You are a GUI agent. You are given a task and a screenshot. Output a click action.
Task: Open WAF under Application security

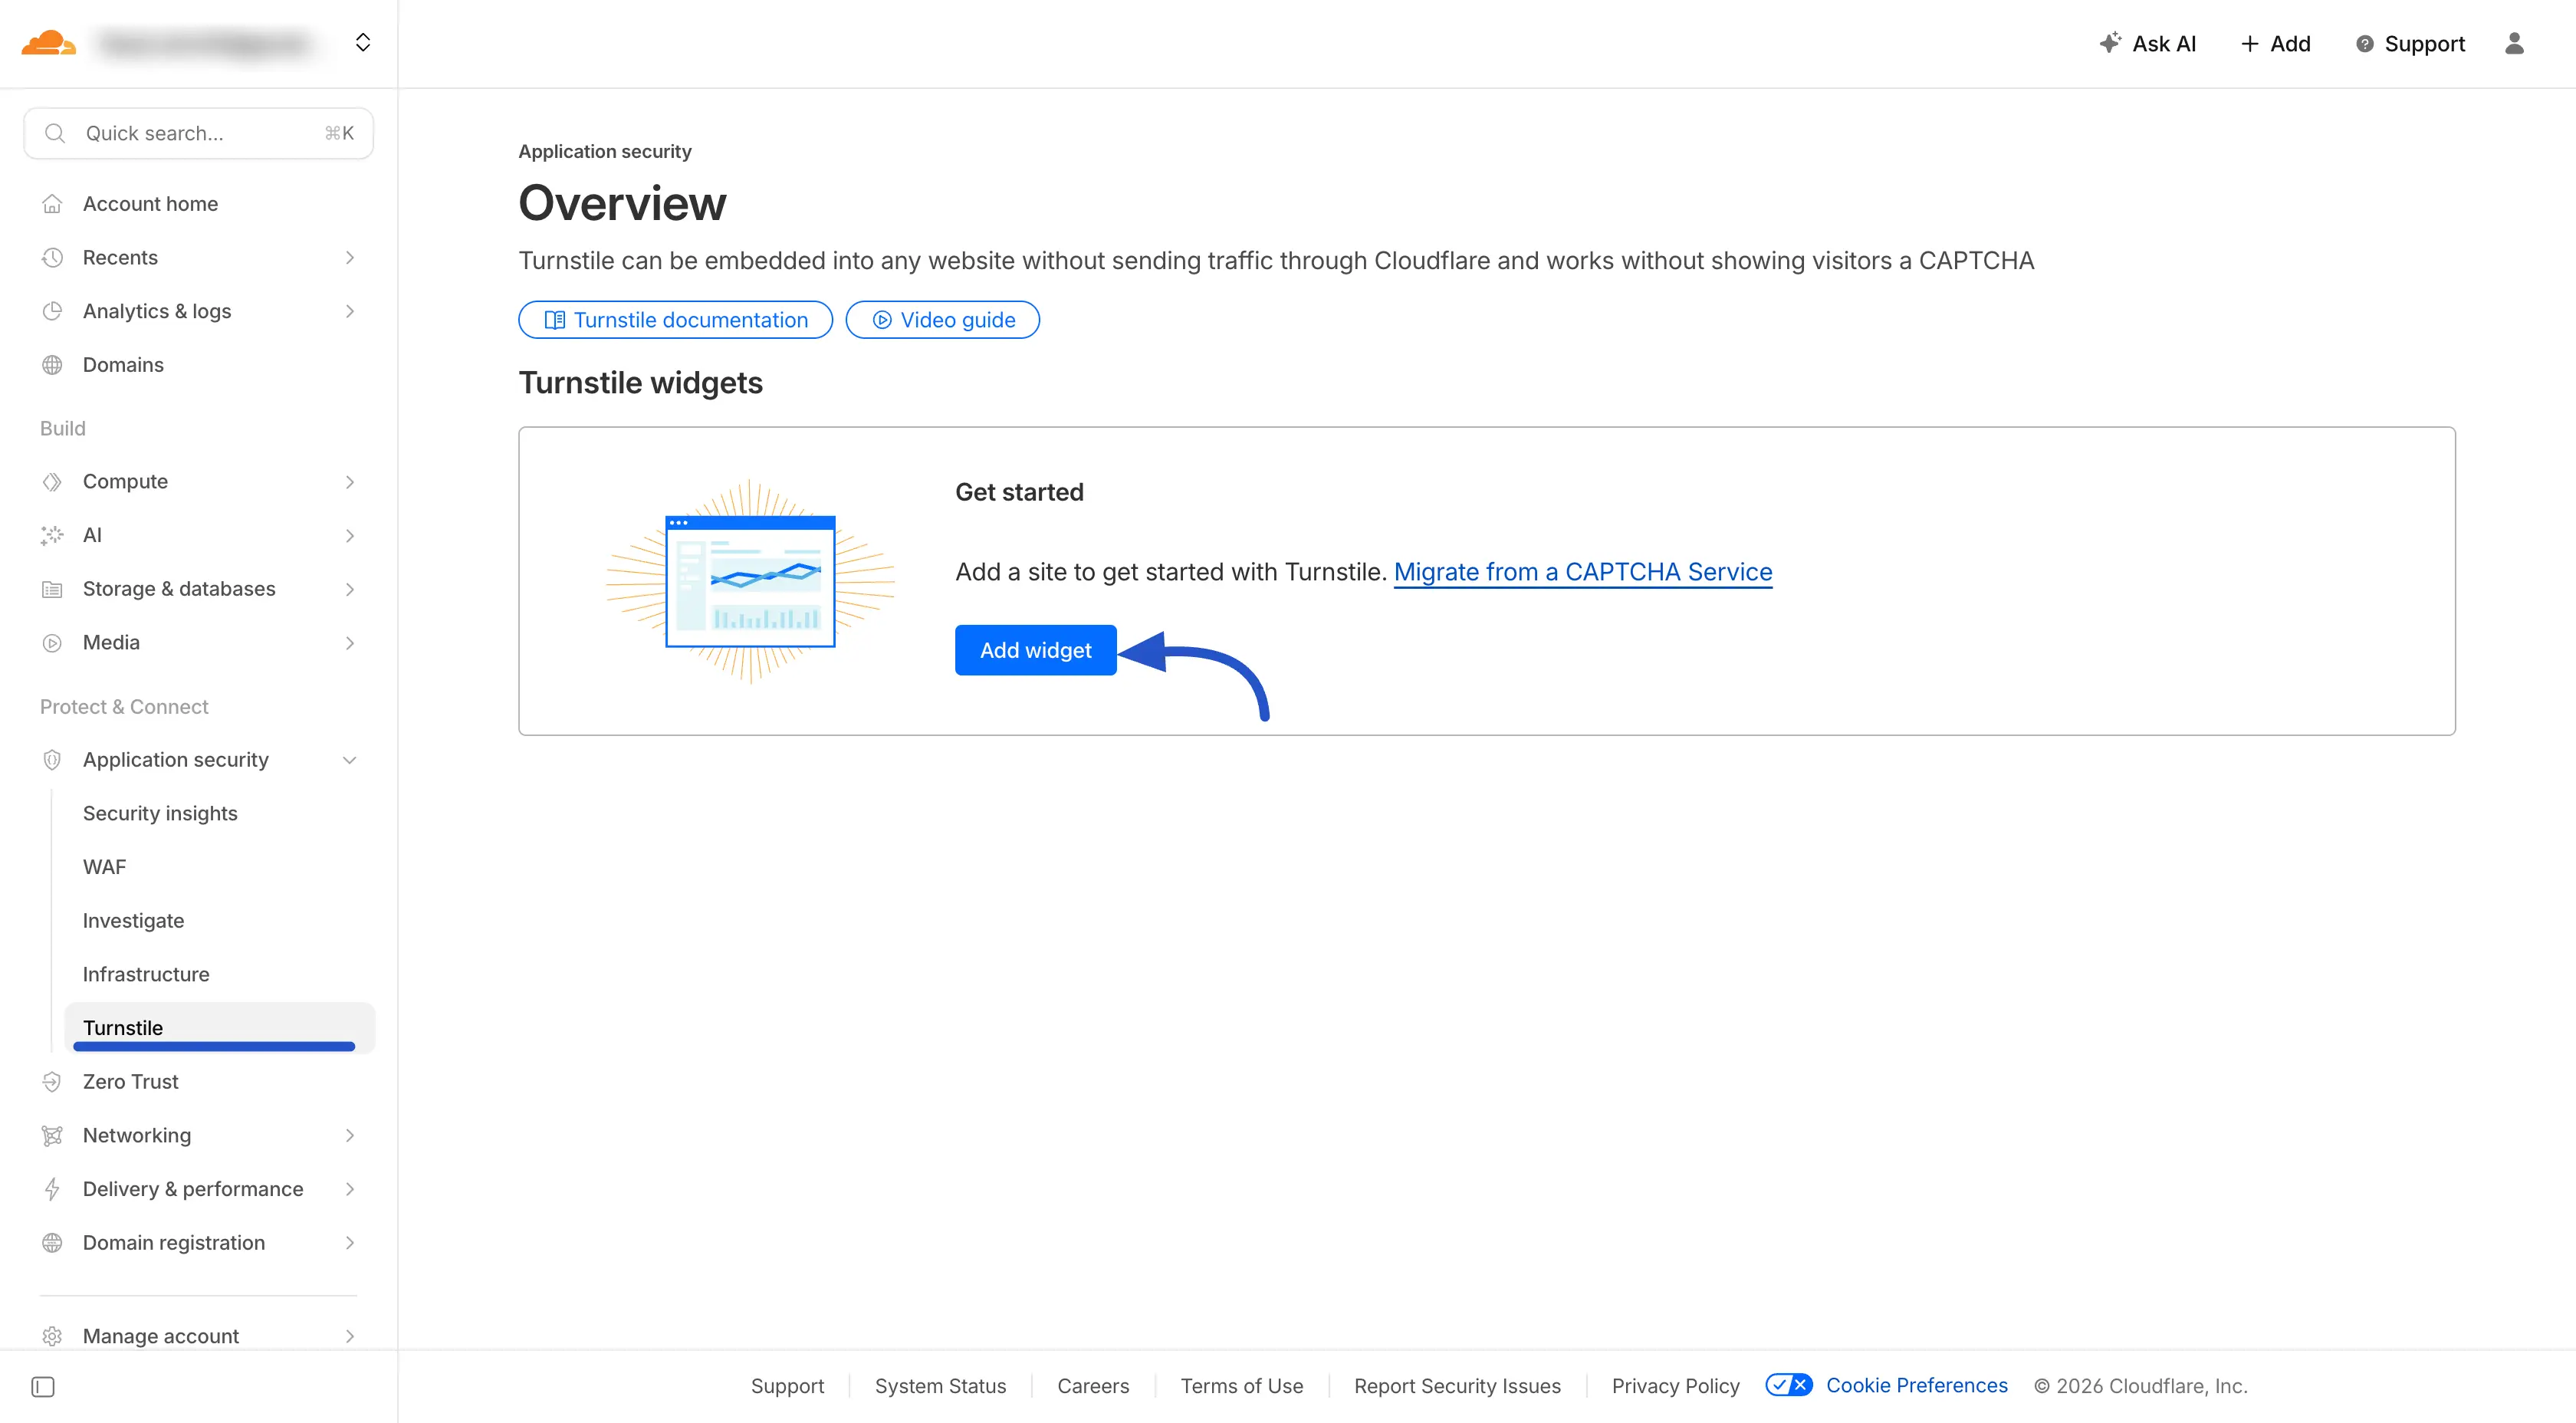[x=104, y=866]
